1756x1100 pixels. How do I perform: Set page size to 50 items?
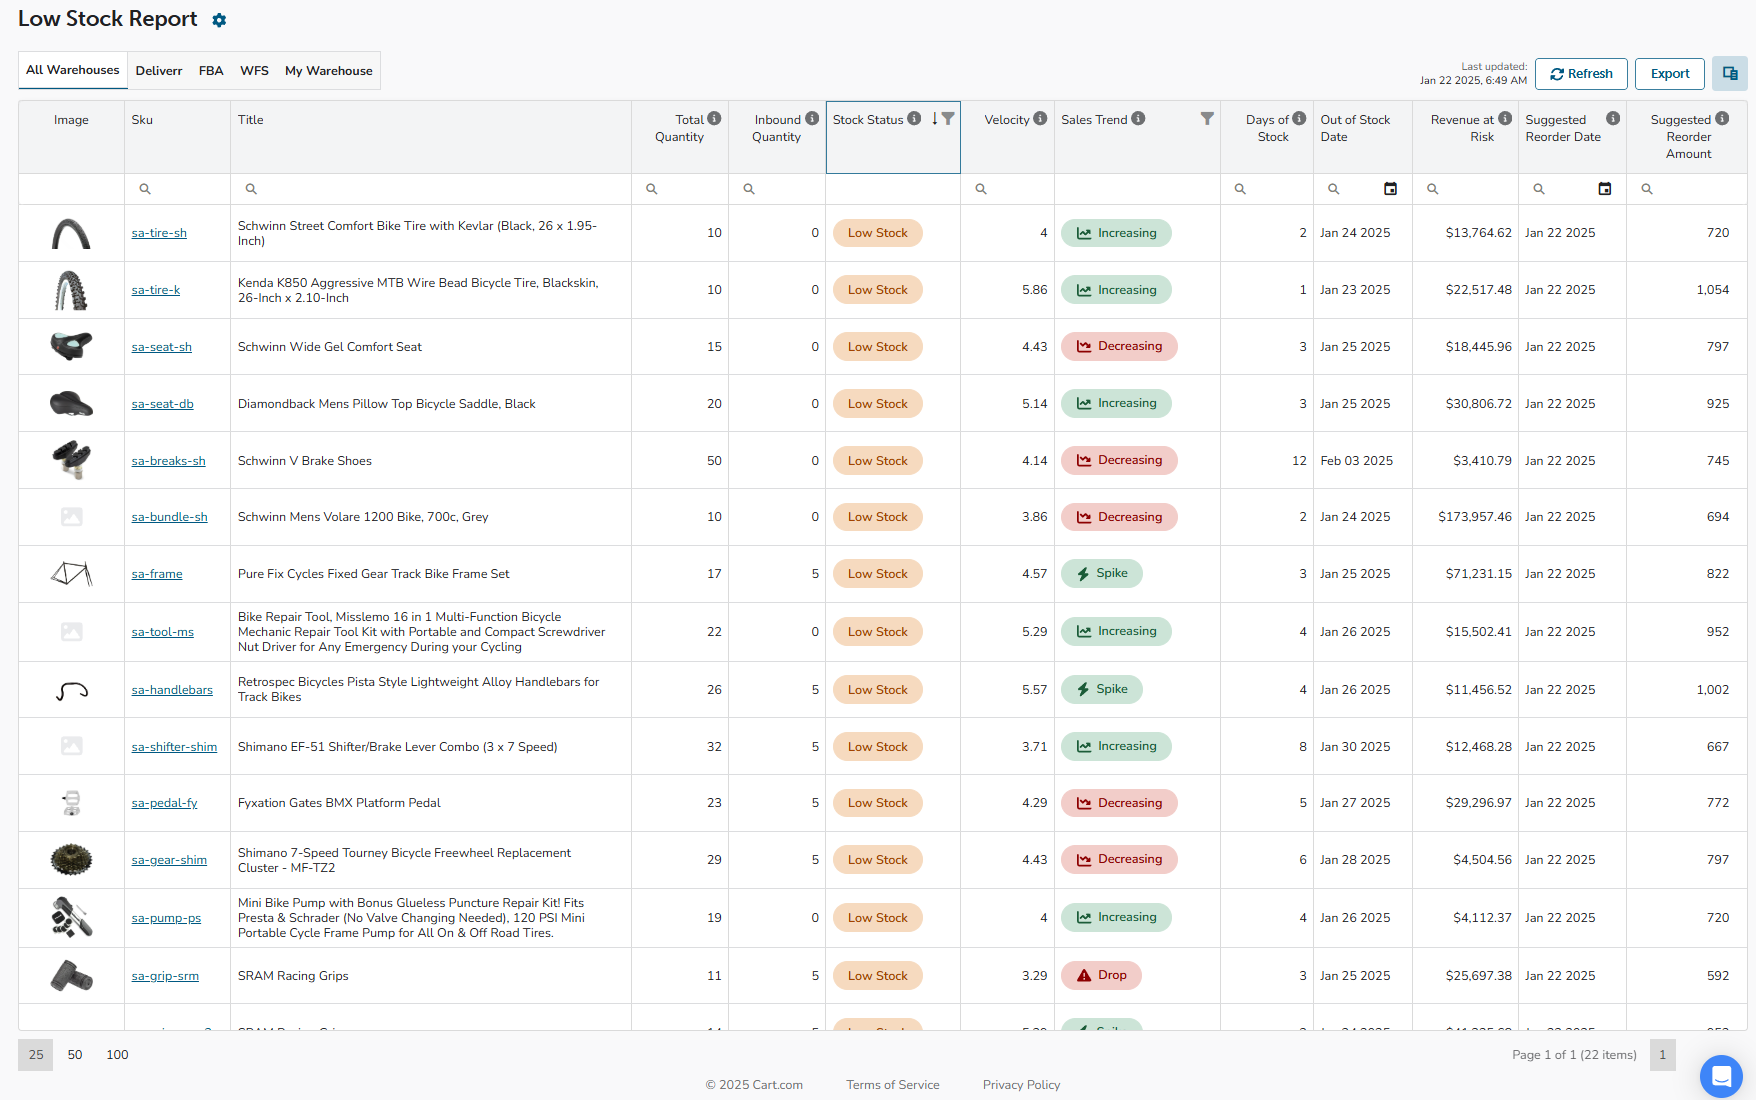[75, 1055]
